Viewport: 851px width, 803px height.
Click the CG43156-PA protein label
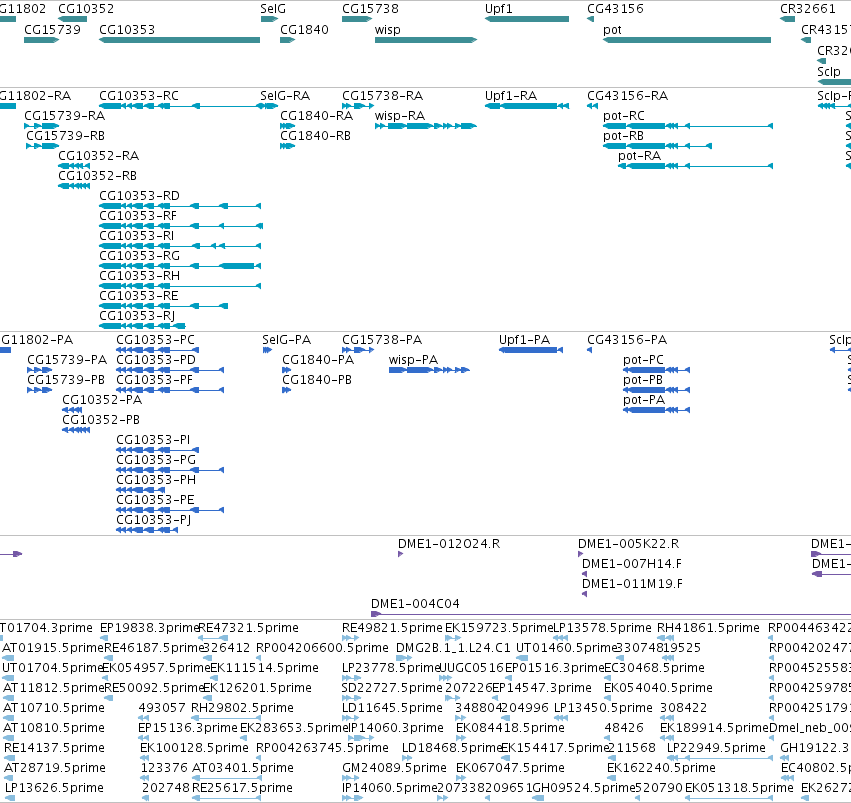(627, 340)
